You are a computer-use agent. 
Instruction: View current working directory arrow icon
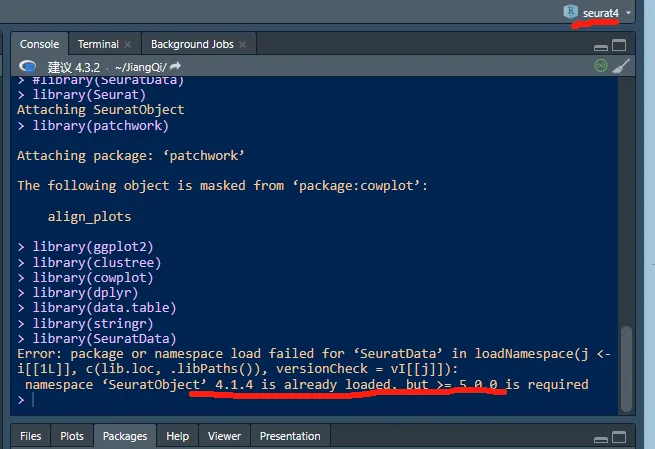pos(175,66)
